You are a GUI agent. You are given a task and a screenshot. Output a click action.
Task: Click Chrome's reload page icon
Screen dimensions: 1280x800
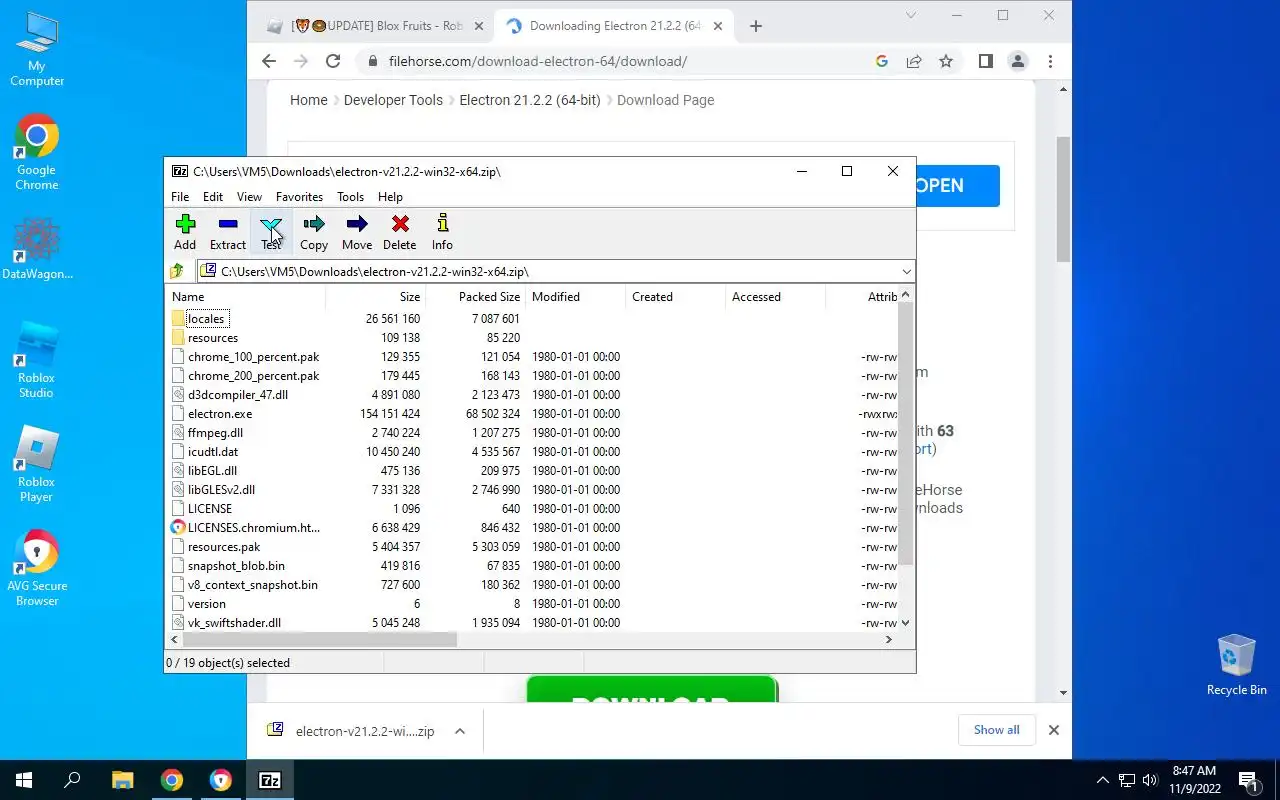pos(333,61)
